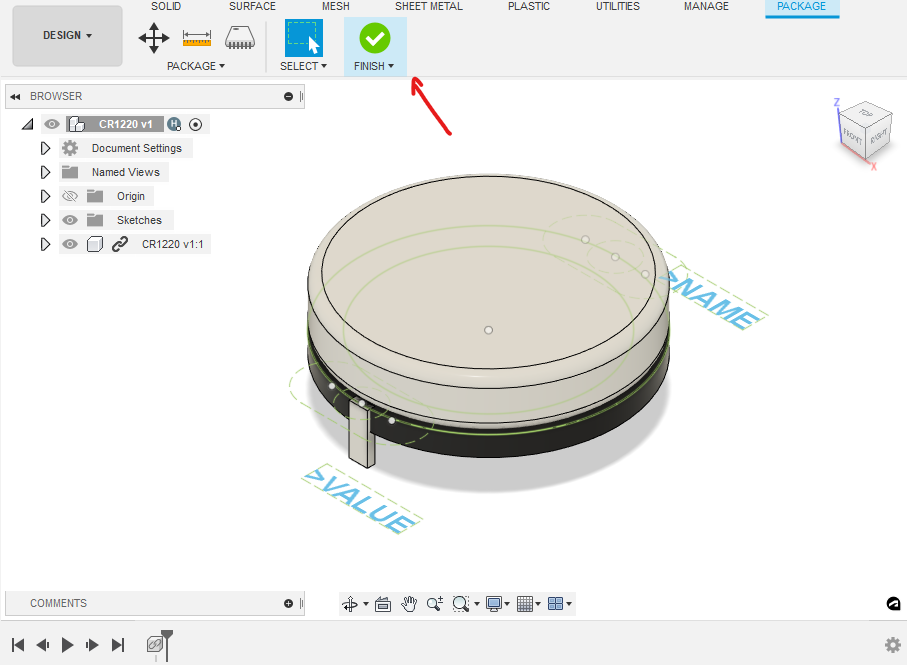This screenshot has height=665, width=907.
Task: Open the PACKAGE panel dropdown
Action: tap(196, 66)
